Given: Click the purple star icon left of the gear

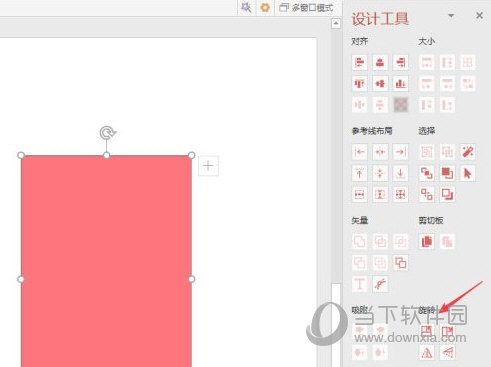Looking at the screenshot, I should point(246,7).
